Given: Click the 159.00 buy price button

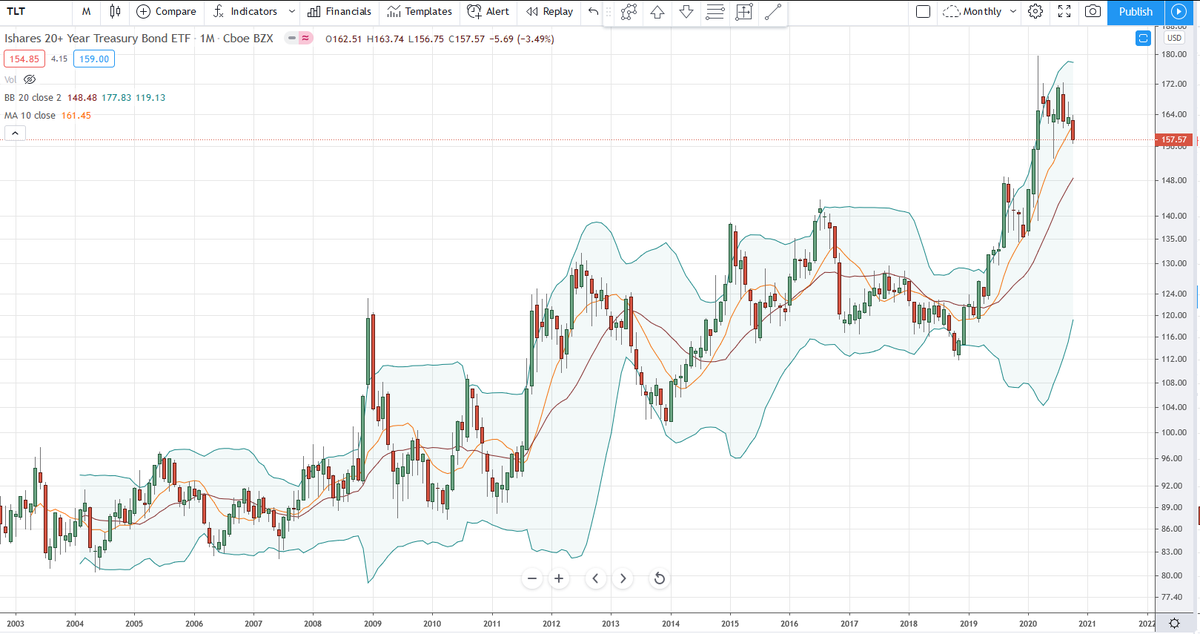Looking at the screenshot, I should [95, 59].
